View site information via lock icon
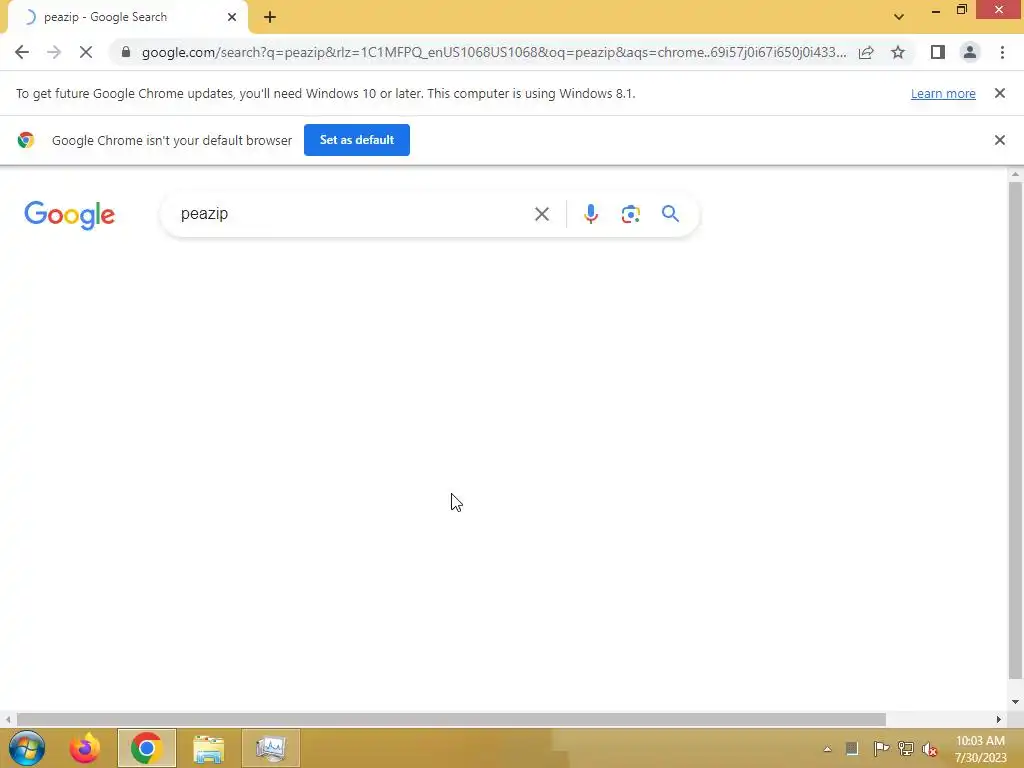The image size is (1024, 768). [126, 52]
